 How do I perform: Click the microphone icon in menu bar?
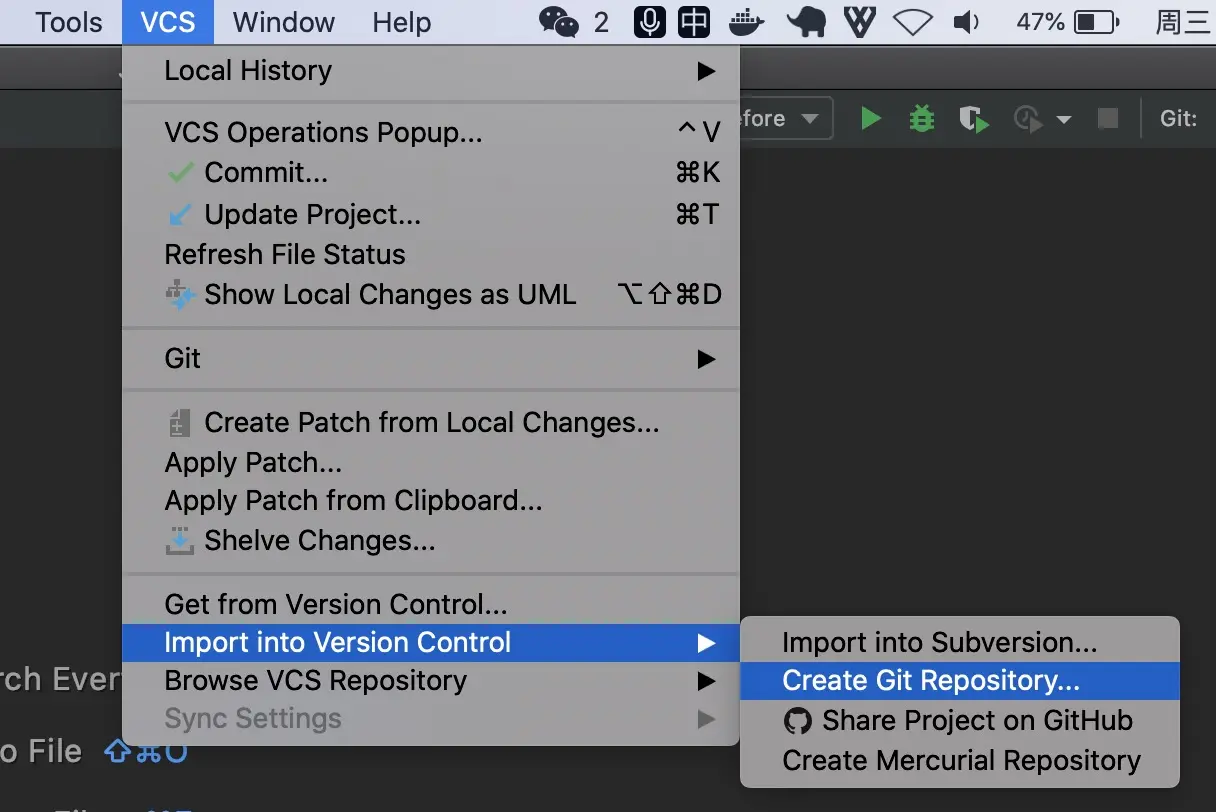pos(650,22)
